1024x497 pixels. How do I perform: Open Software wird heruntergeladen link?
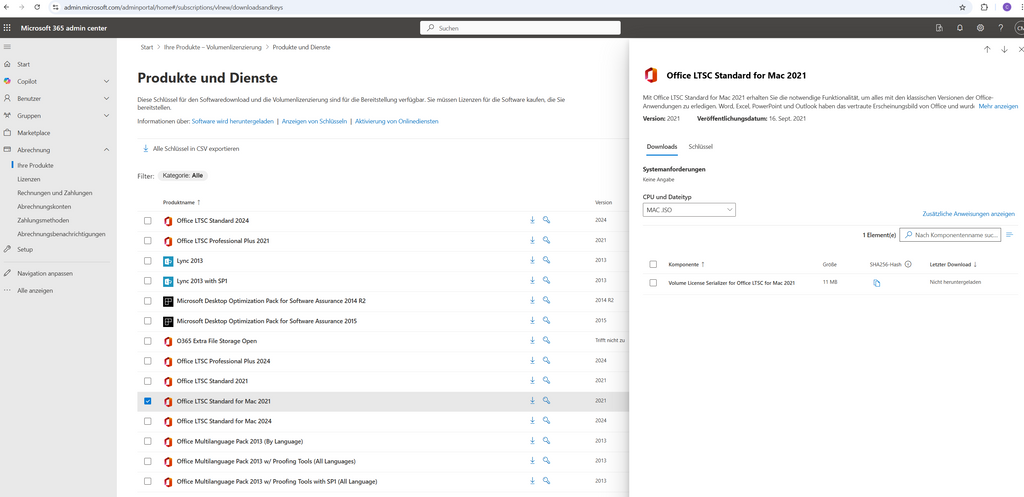[232, 121]
